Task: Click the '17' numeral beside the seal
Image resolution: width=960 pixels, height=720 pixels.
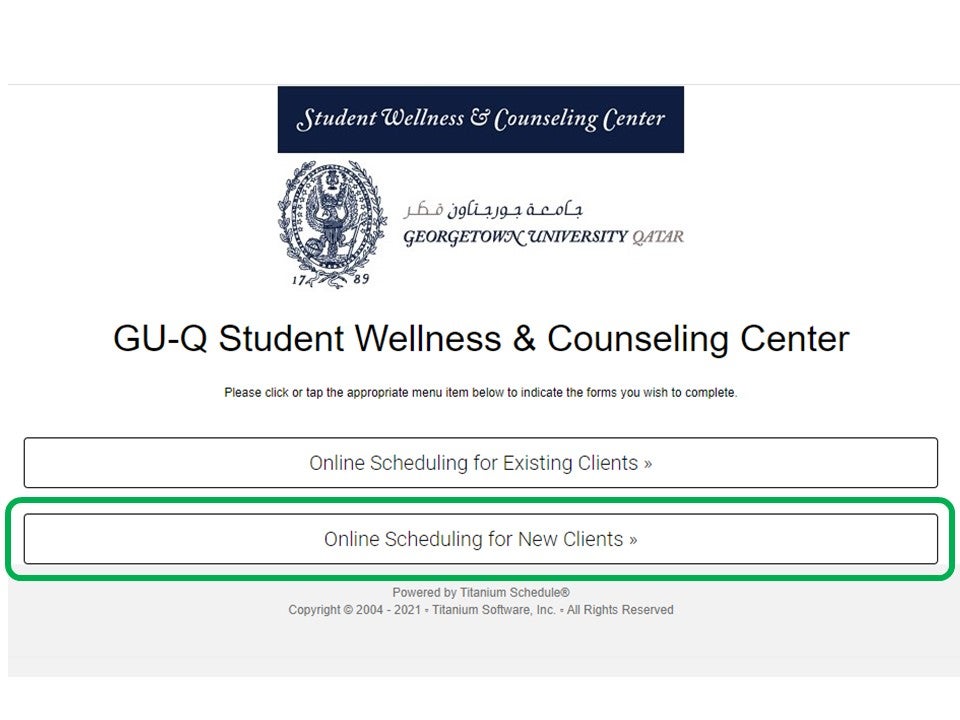Action: click(298, 280)
